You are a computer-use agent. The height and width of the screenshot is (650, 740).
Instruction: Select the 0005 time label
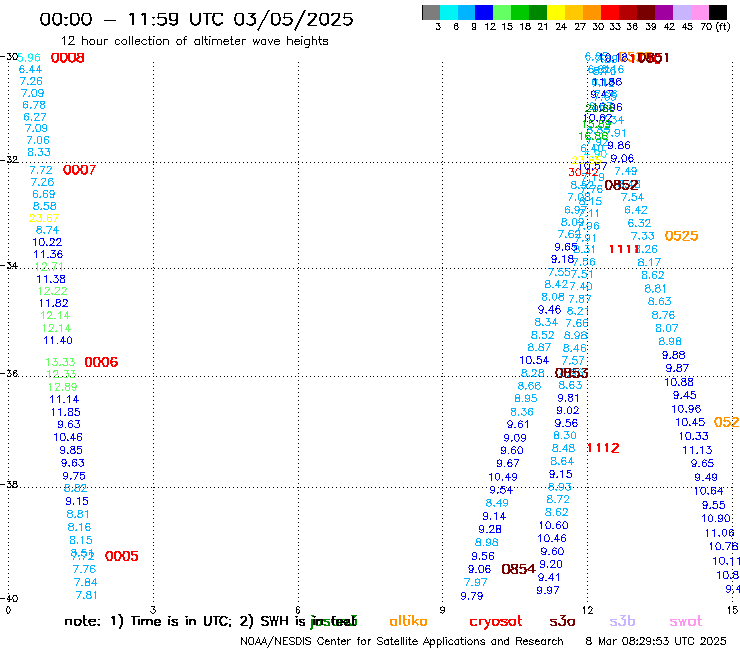pos(121,556)
